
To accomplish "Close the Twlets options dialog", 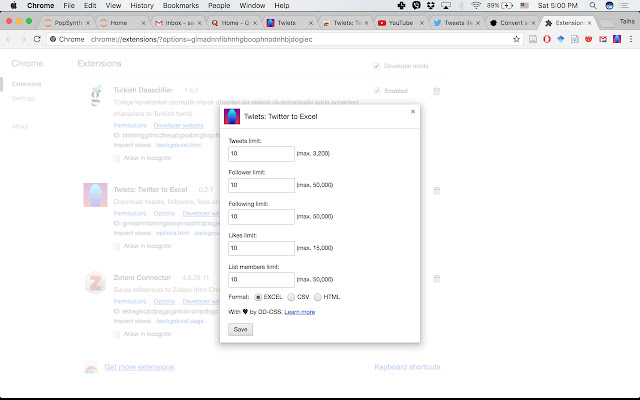I will (413, 111).
